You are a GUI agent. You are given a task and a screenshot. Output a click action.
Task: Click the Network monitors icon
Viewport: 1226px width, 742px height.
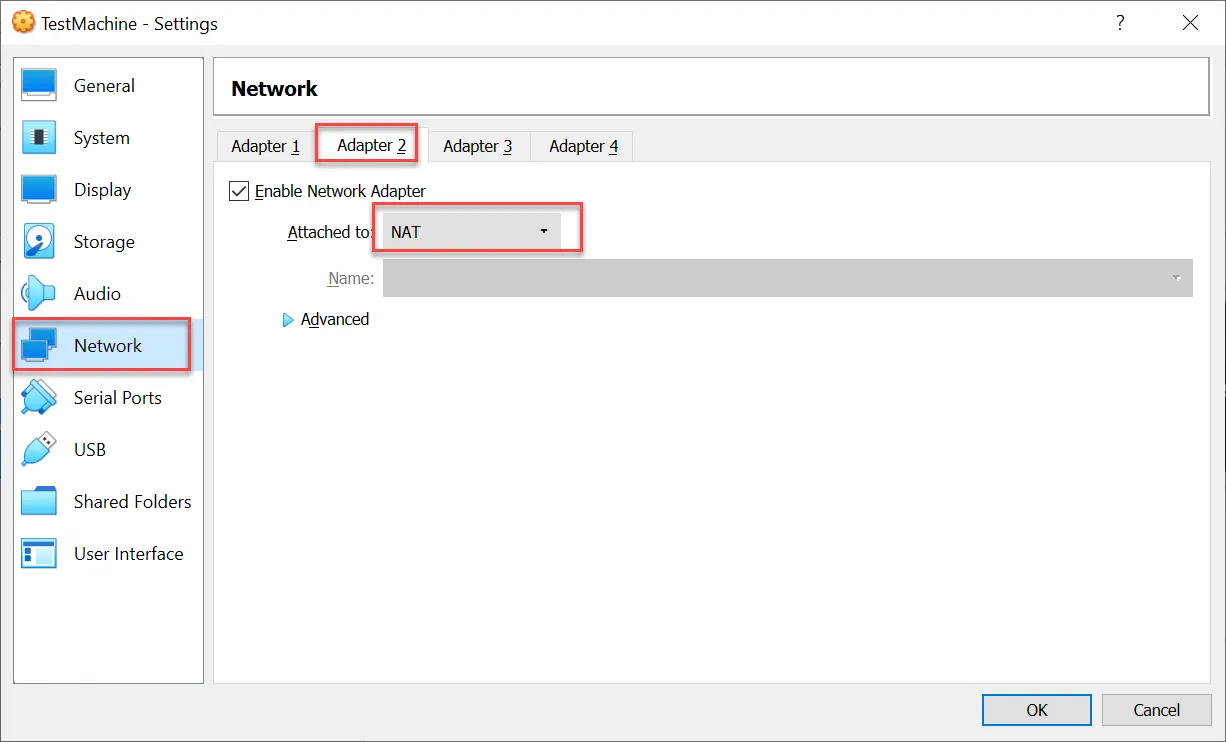[39, 346]
